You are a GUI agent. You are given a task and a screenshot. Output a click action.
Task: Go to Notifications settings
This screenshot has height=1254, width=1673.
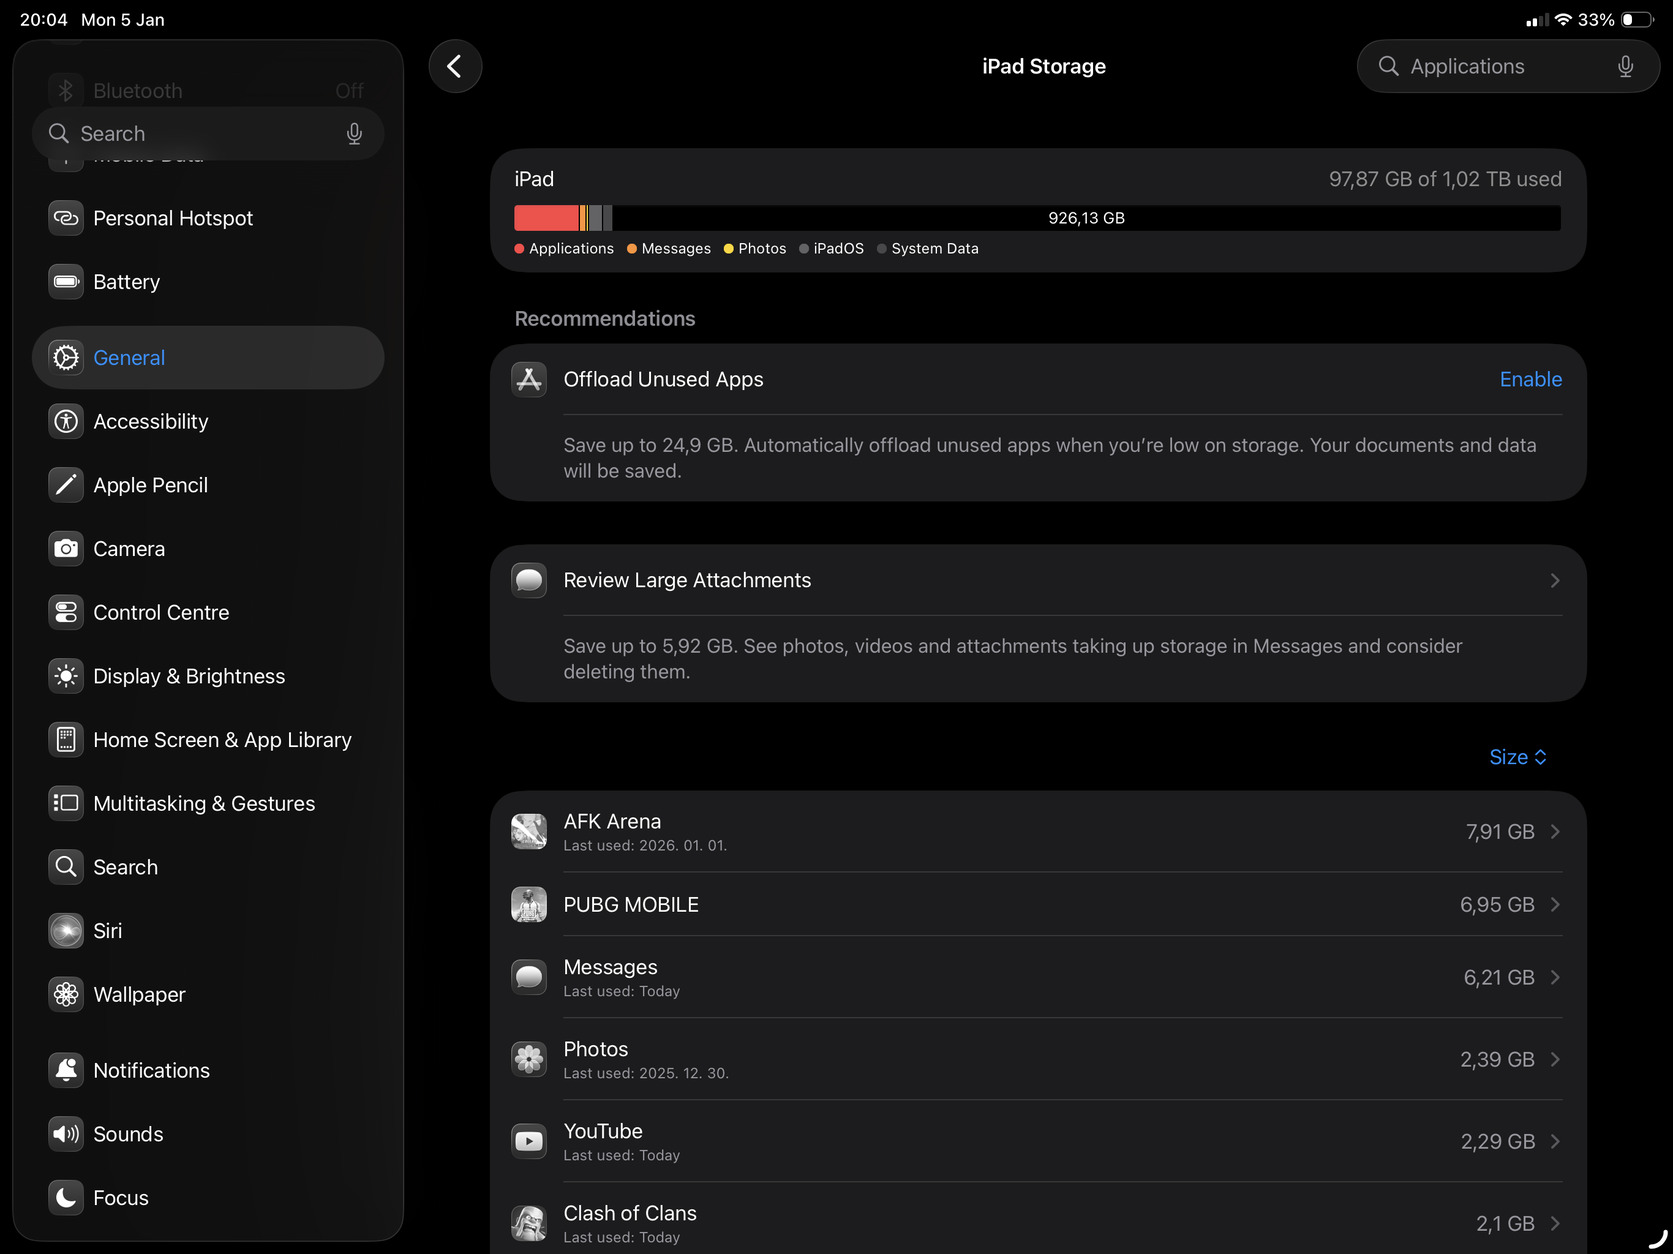click(151, 1071)
